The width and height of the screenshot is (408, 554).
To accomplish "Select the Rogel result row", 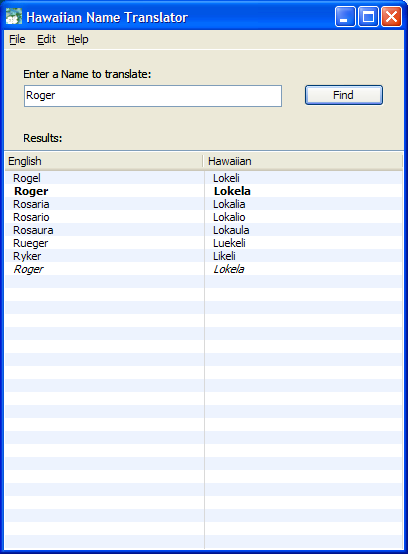I will click(x=204, y=178).
